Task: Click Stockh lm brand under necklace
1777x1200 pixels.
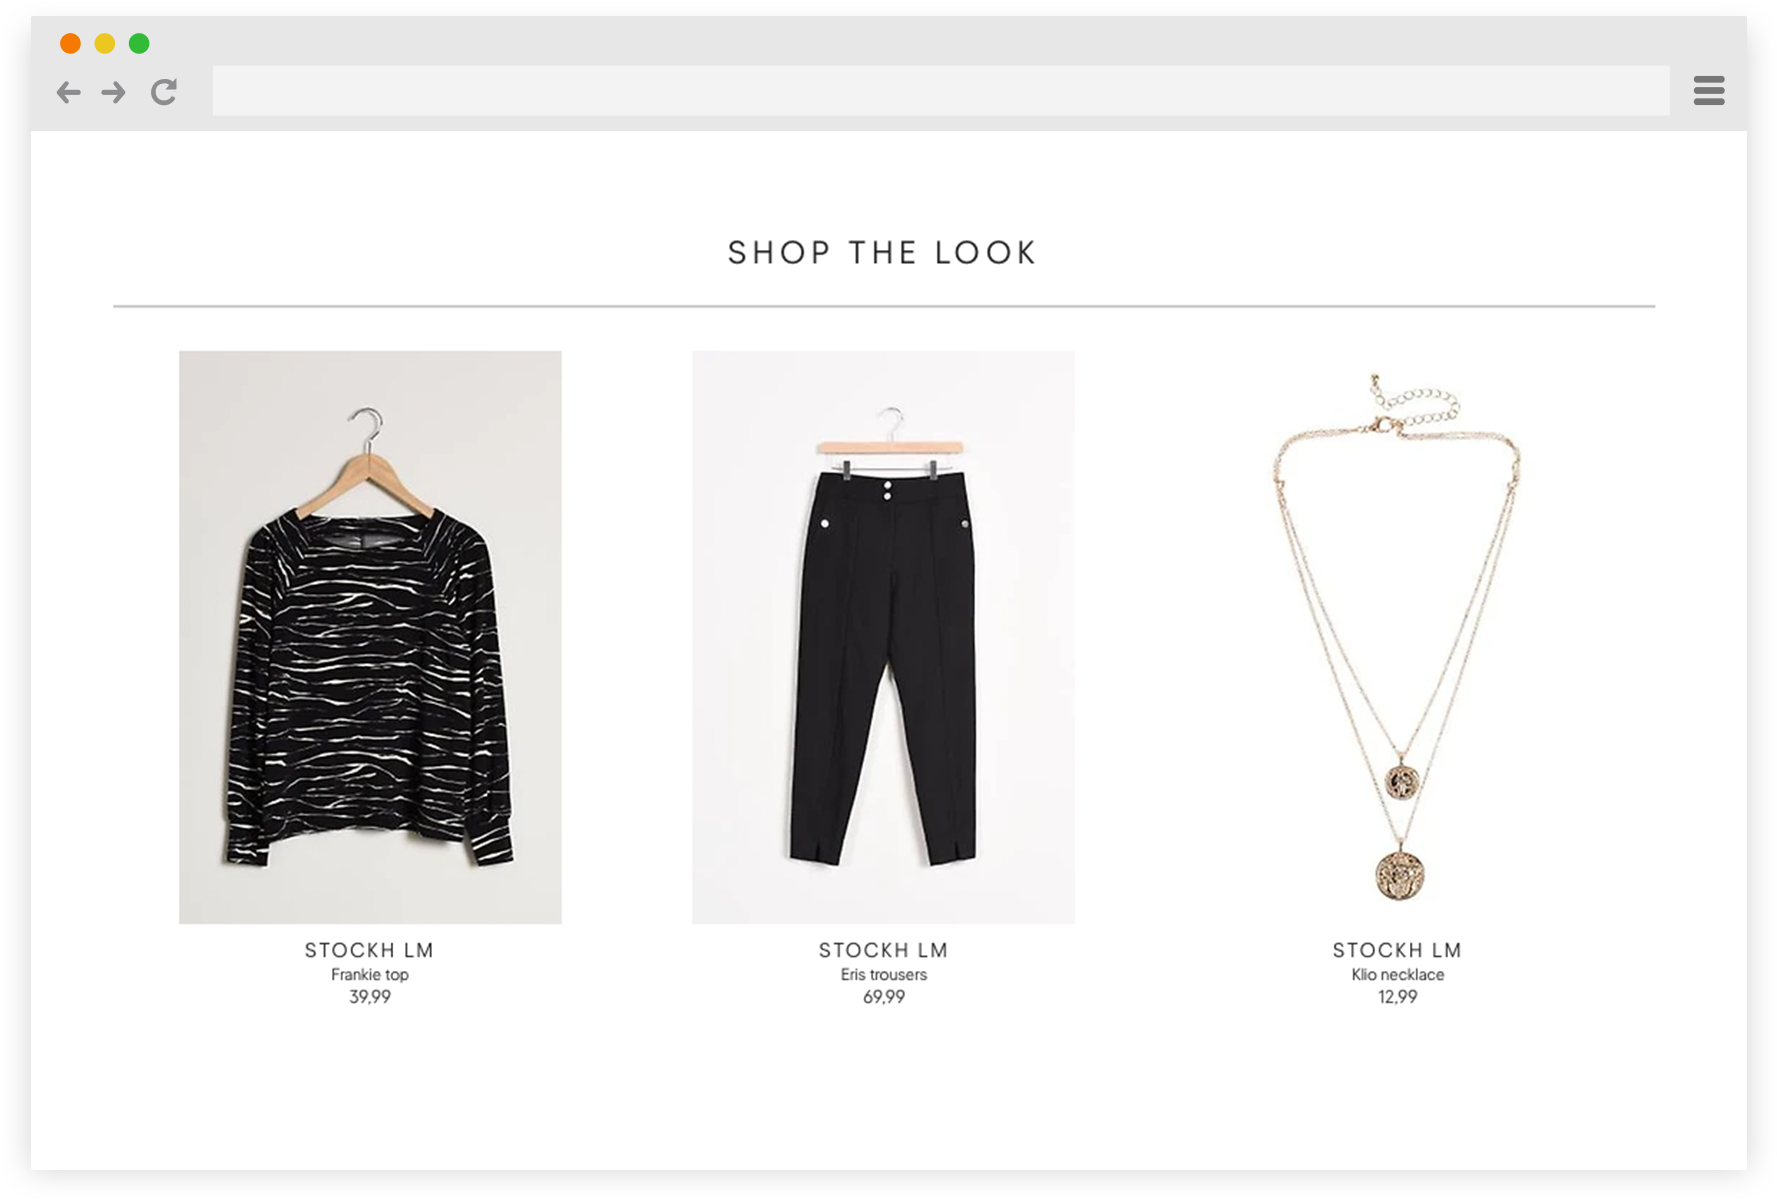Action: click(1397, 950)
